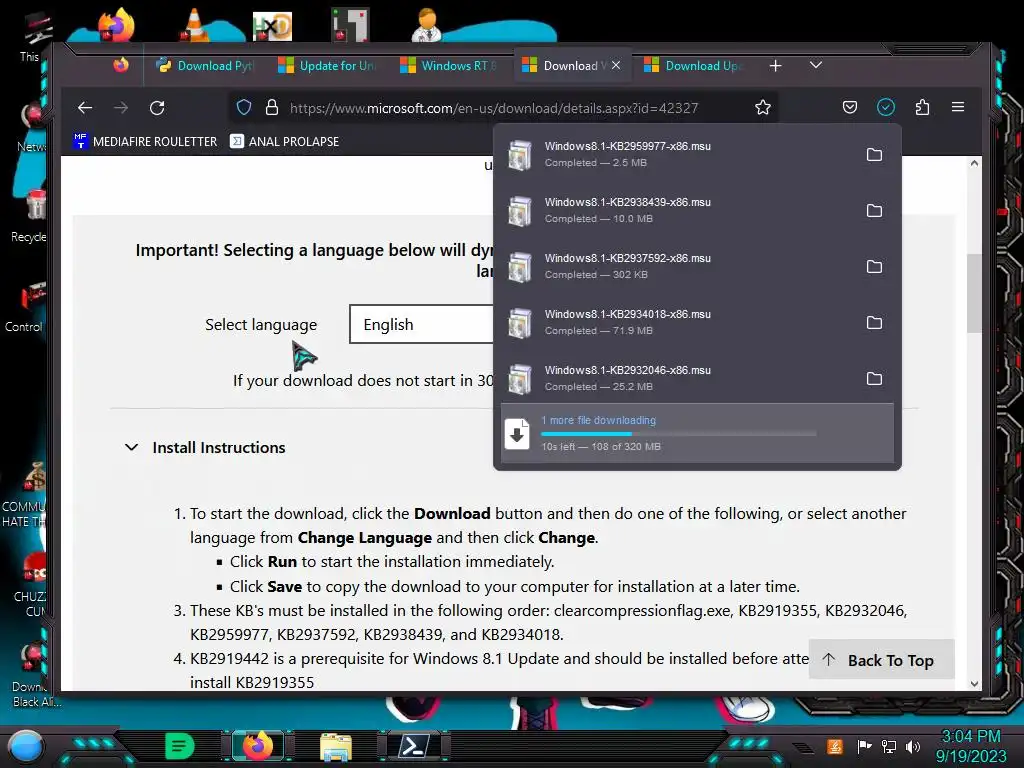The width and height of the screenshot is (1024, 768).
Task: Open the green notes app in taskbar
Action: 180,746
